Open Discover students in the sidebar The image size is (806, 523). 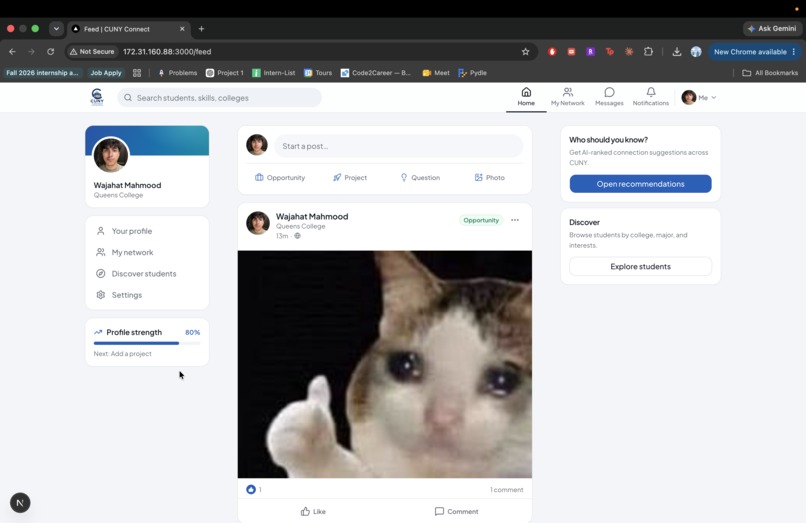click(x=147, y=274)
